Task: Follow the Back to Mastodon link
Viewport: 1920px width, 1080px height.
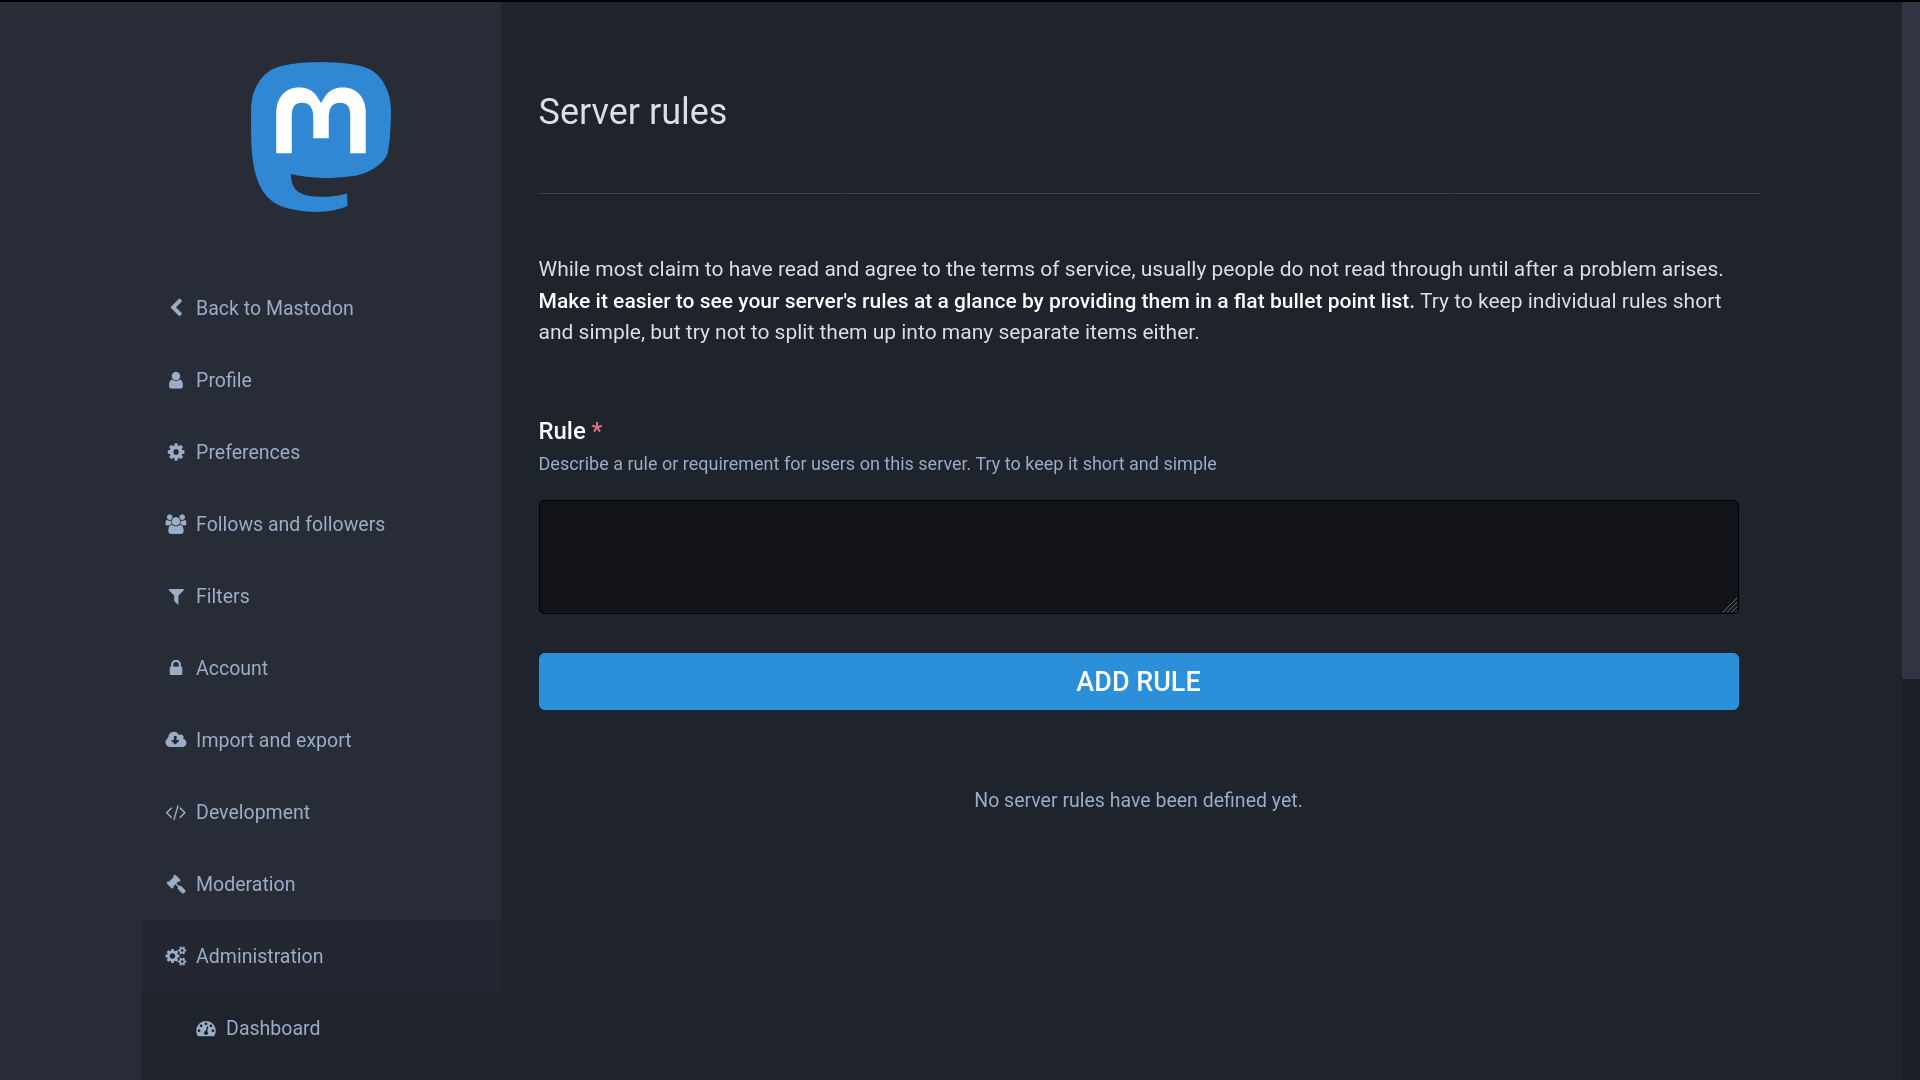Action: coord(274,308)
